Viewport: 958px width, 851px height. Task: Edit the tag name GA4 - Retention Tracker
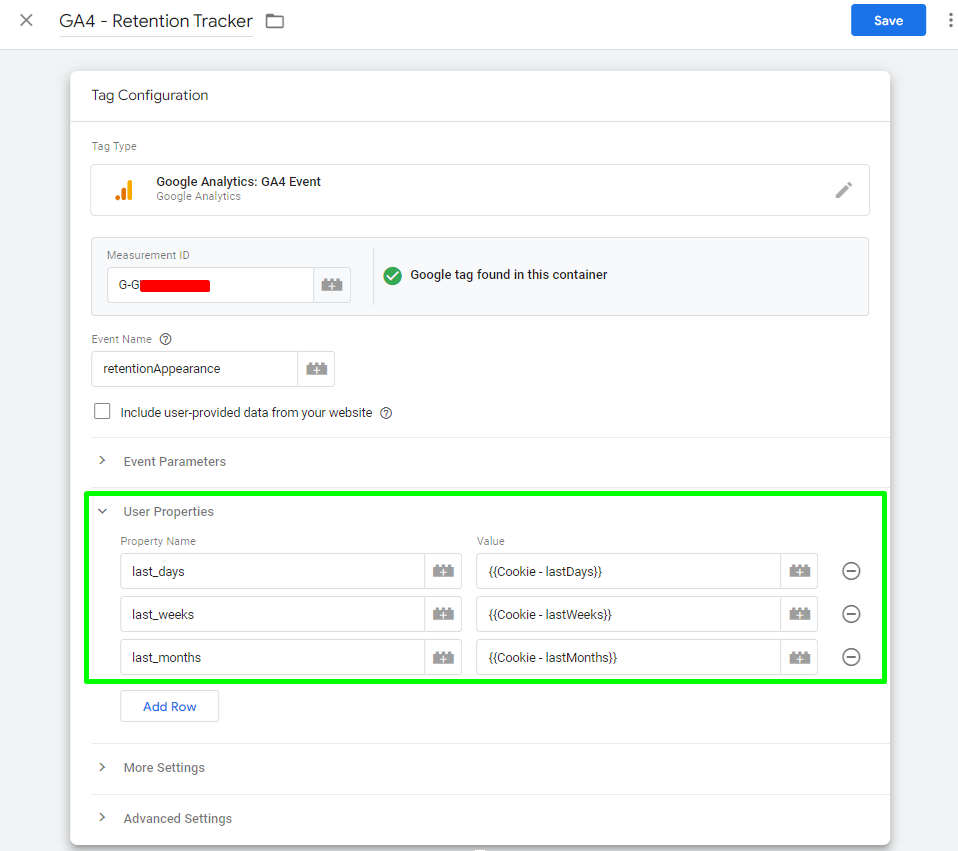156,21
